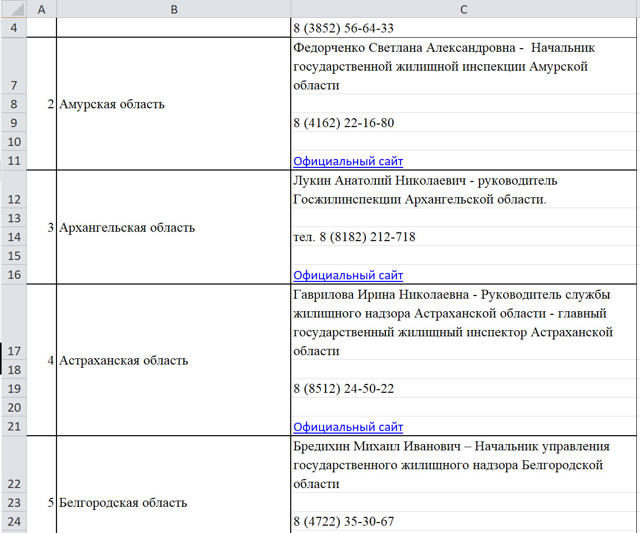
Task: Click cell with phone 8 (3852) 56-64-33
Action: tap(464, 28)
